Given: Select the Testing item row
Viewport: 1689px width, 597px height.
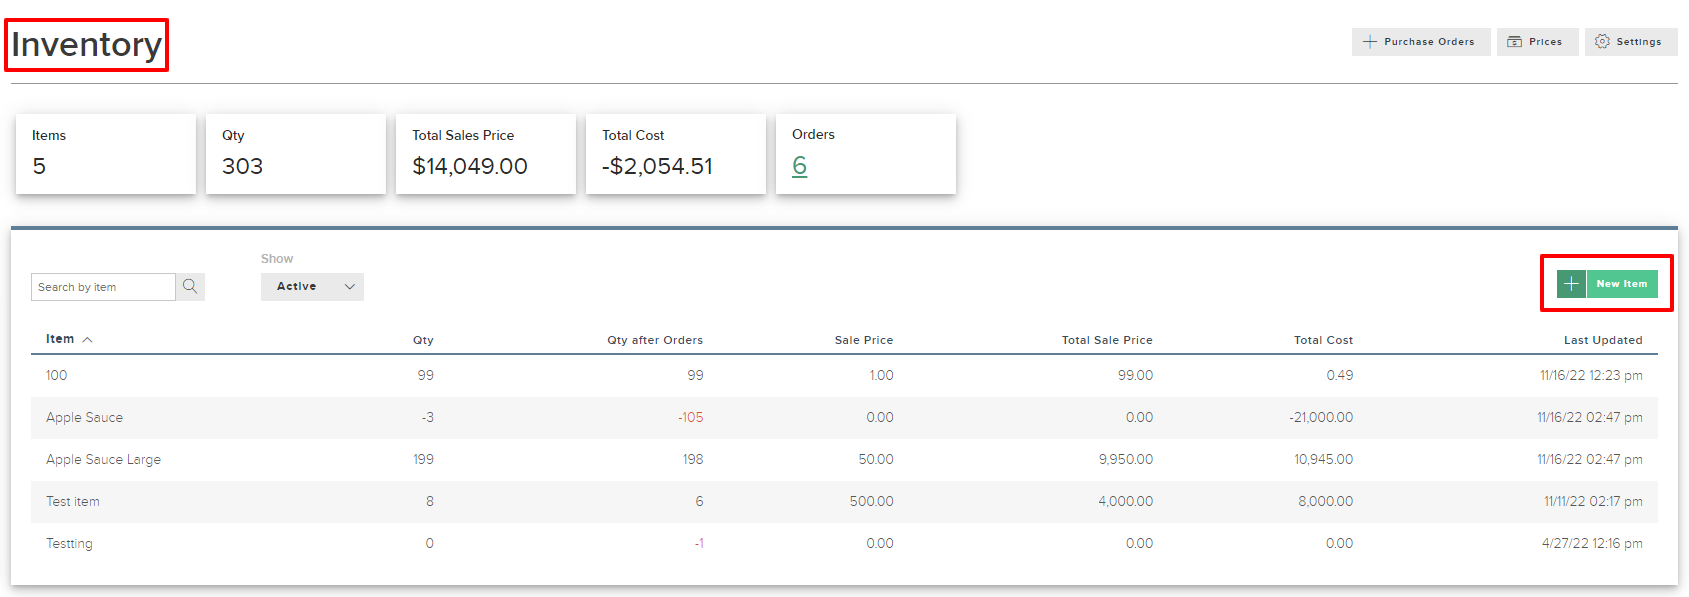Looking at the screenshot, I should pos(69,544).
